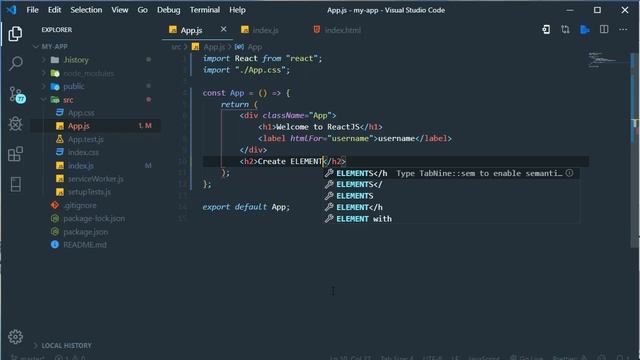Click the compare changes arrows icon
Image resolution: width=640 pixels, height=360 pixels.
tap(565, 29)
